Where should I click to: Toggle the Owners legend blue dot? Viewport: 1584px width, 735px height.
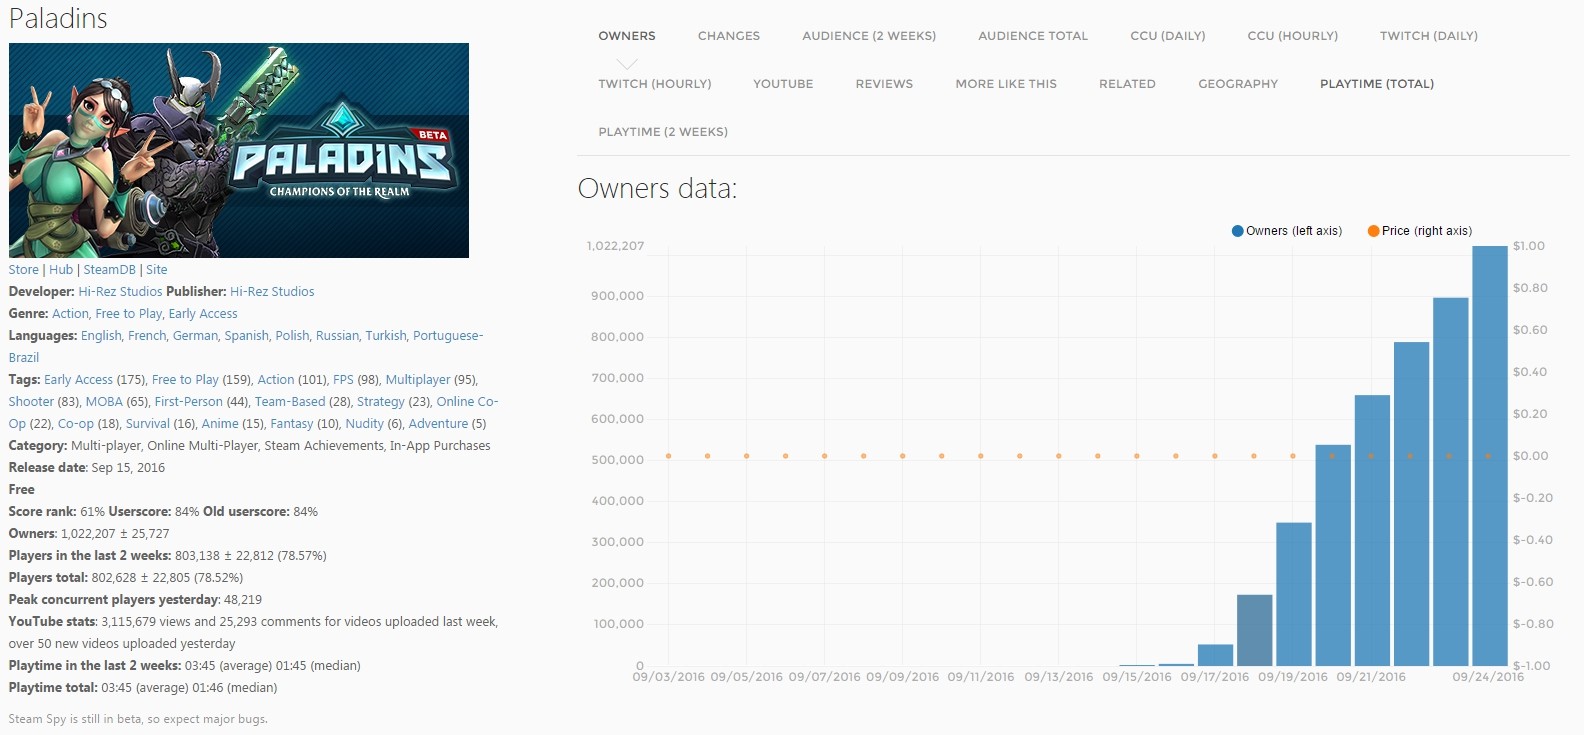pos(1238,231)
